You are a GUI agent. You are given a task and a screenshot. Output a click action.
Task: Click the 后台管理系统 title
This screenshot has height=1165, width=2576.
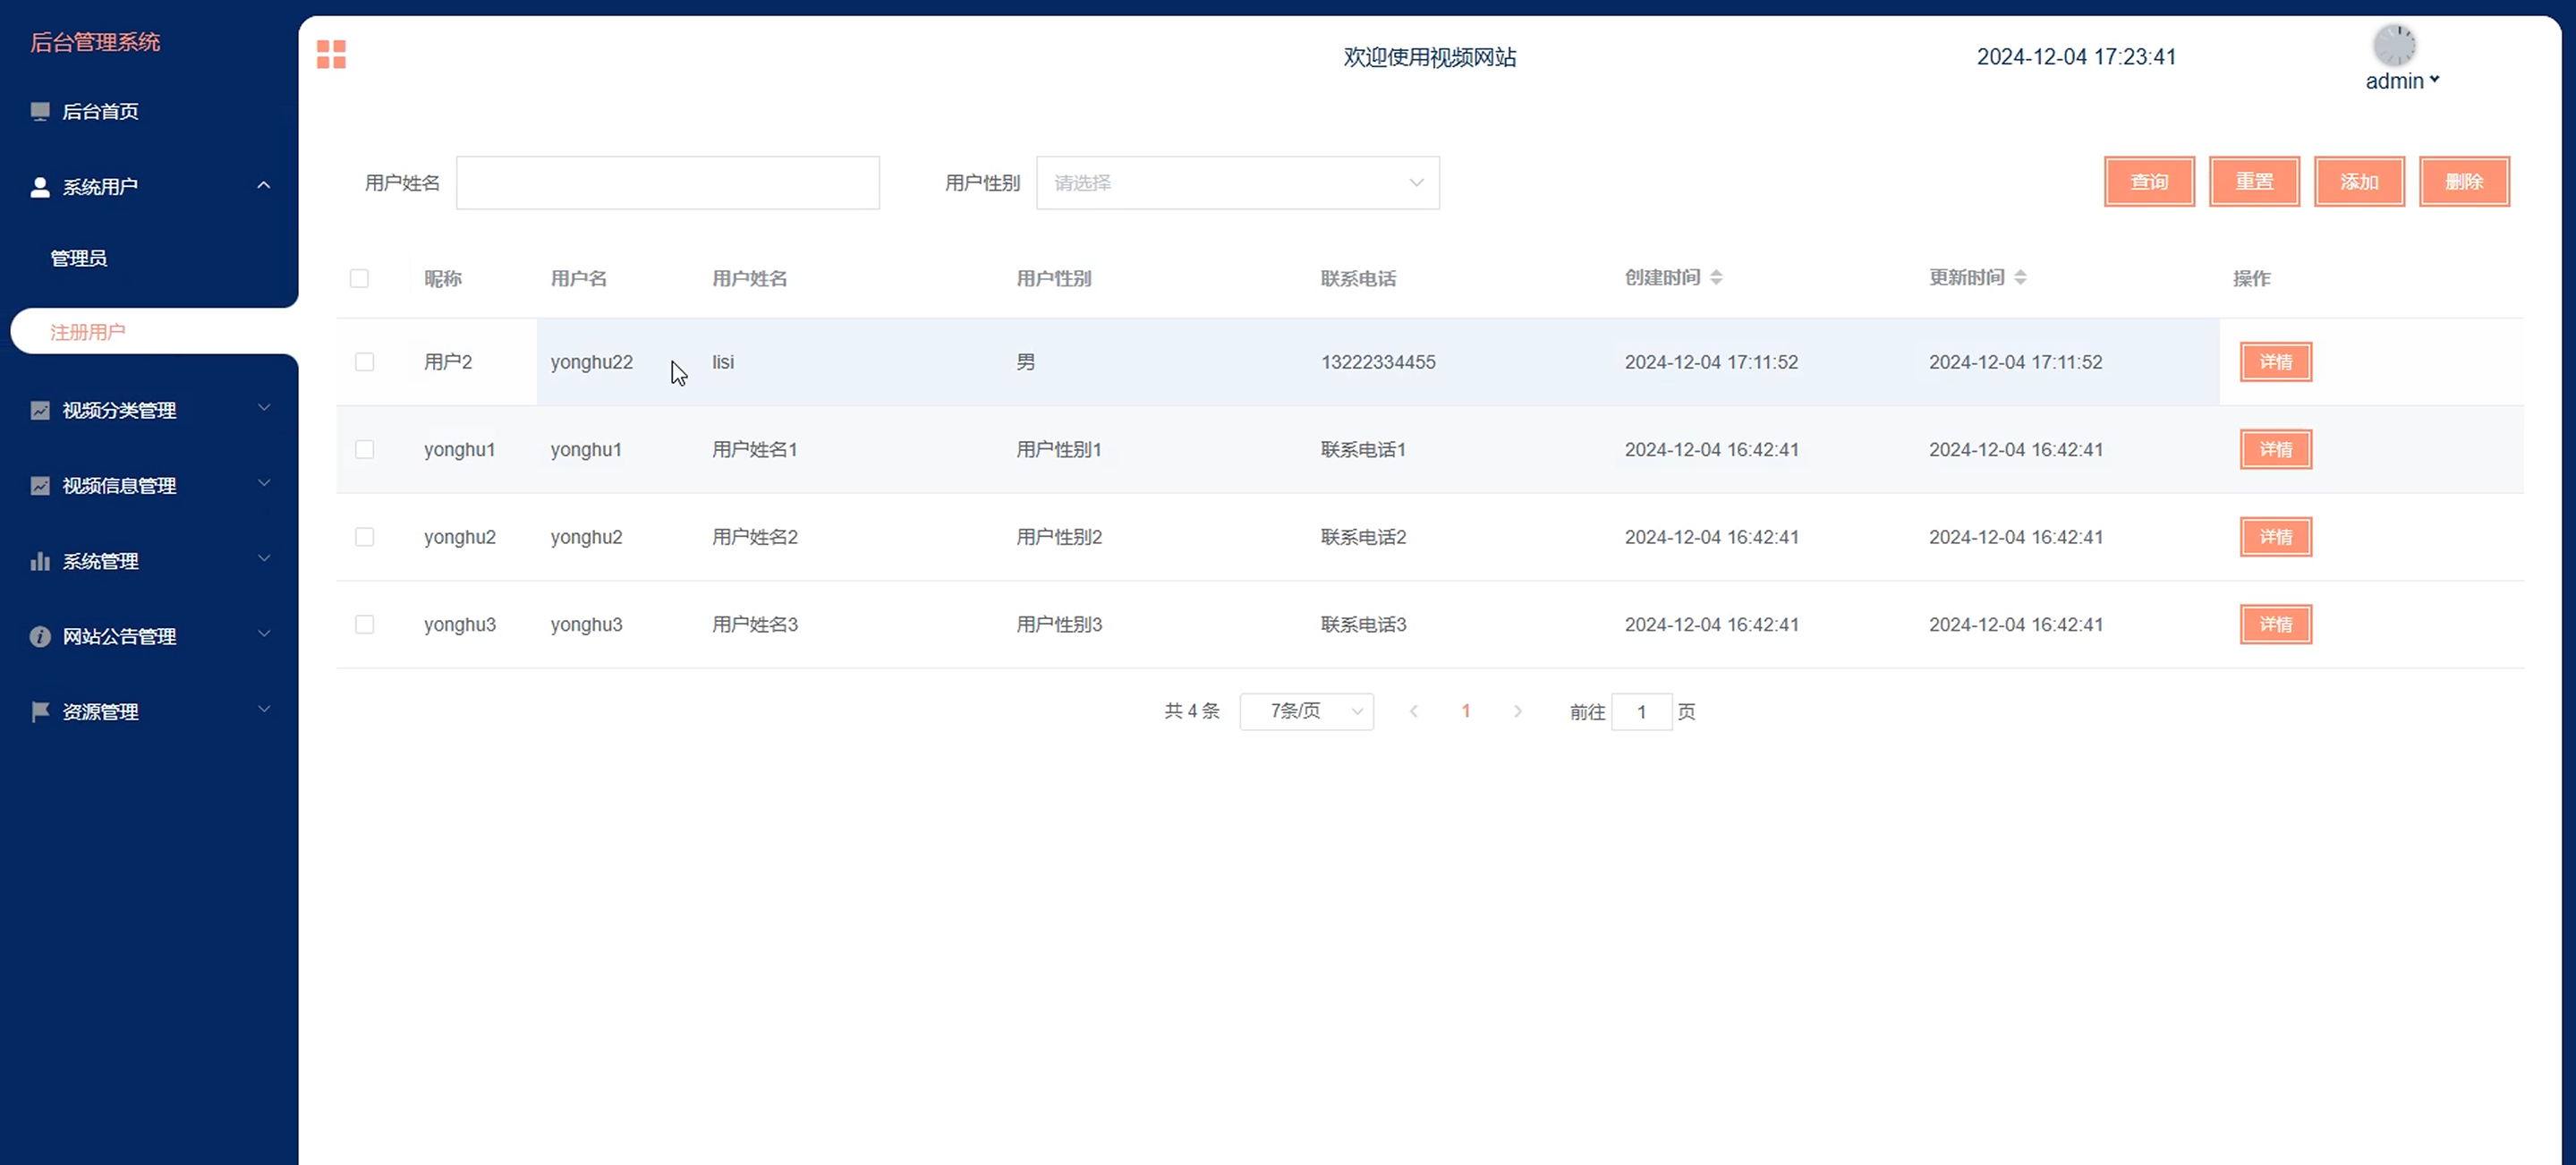coord(95,42)
